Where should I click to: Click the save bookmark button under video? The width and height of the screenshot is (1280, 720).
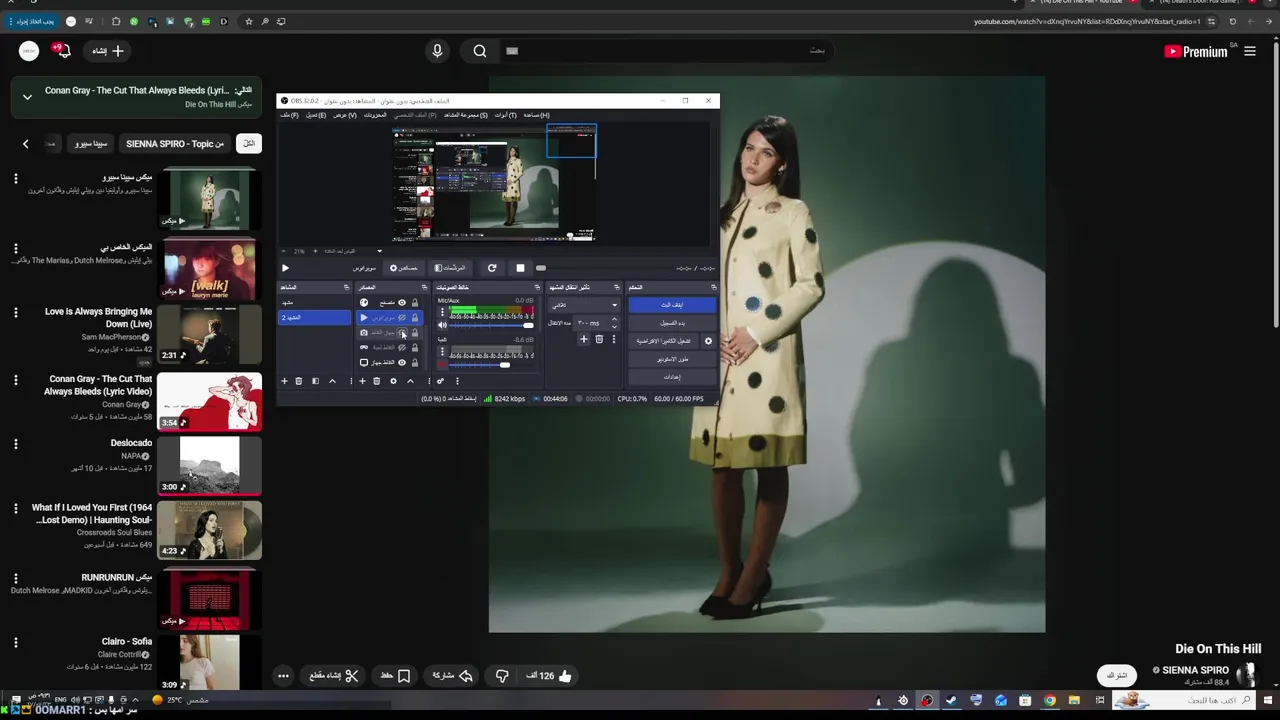pyautogui.click(x=396, y=676)
